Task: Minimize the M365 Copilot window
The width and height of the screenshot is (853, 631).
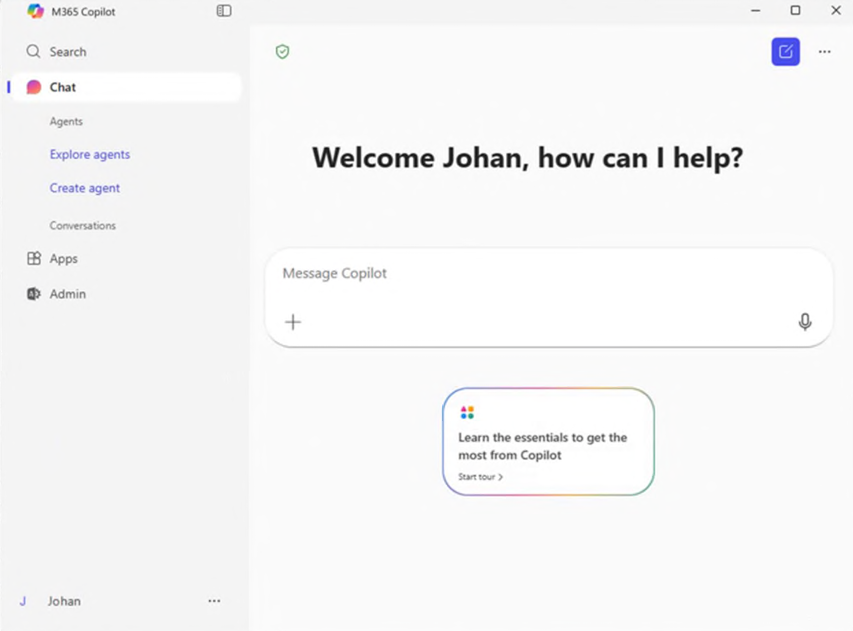Action: point(756,10)
